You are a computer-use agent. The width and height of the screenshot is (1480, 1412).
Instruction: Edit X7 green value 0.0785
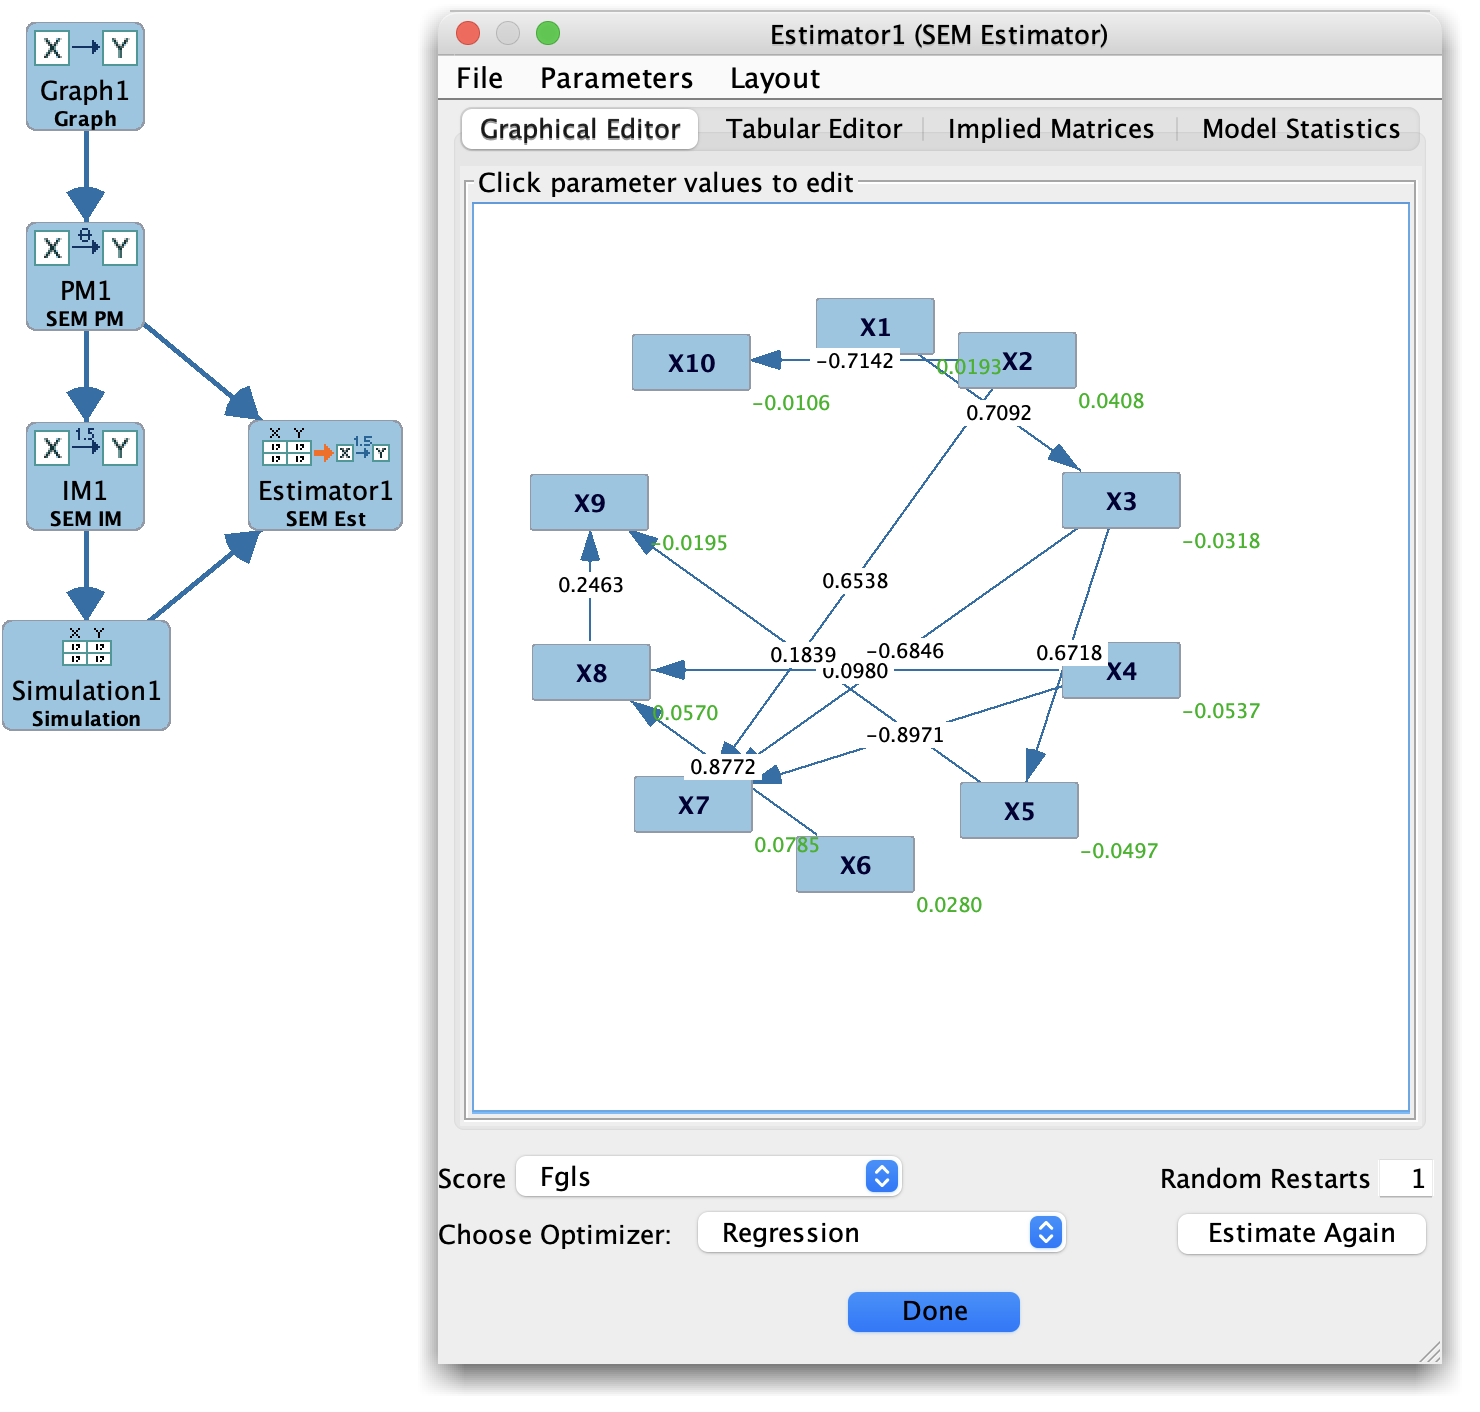pyautogui.click(x=786, y=845)
